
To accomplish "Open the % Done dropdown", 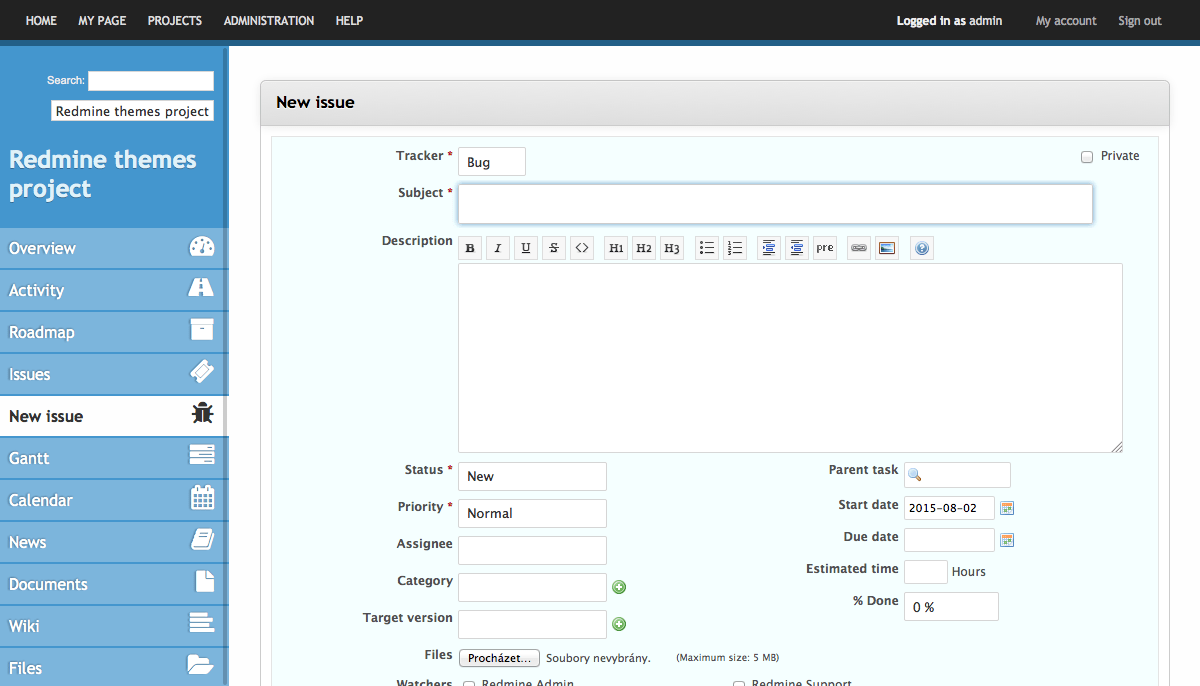I will point(951,606).
